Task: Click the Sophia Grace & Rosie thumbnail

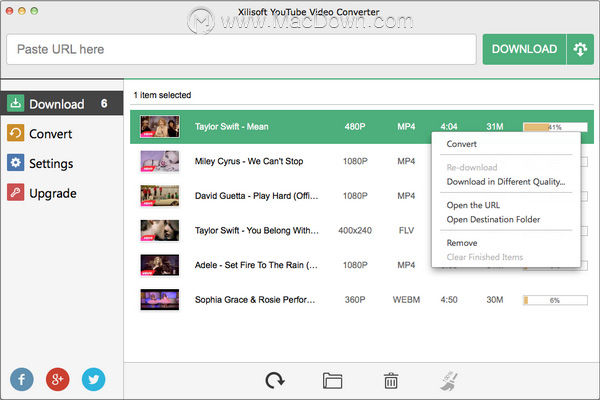Action: (x=160, y=299)
